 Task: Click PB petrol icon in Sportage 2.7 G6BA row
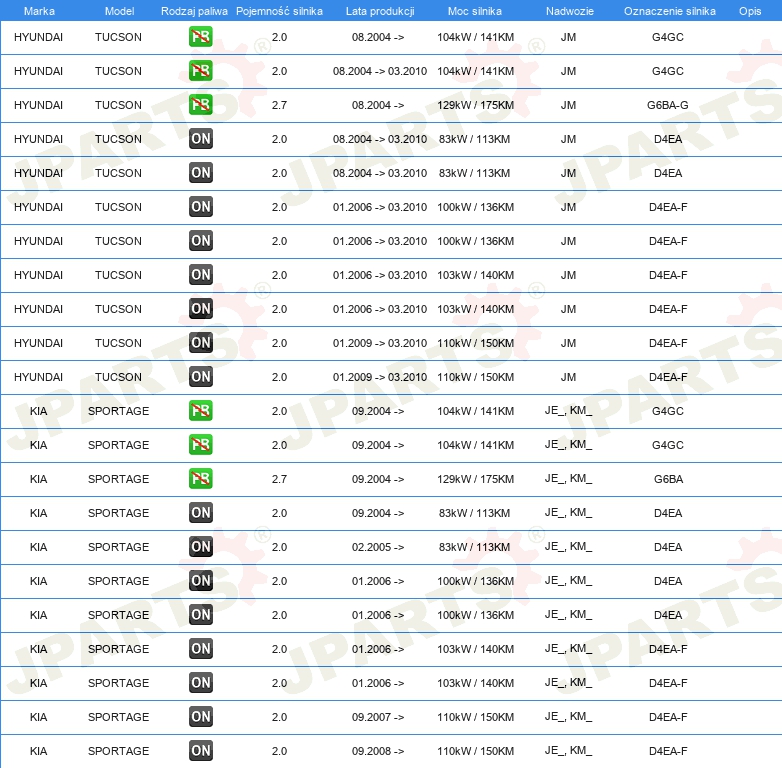pos(200,479)
